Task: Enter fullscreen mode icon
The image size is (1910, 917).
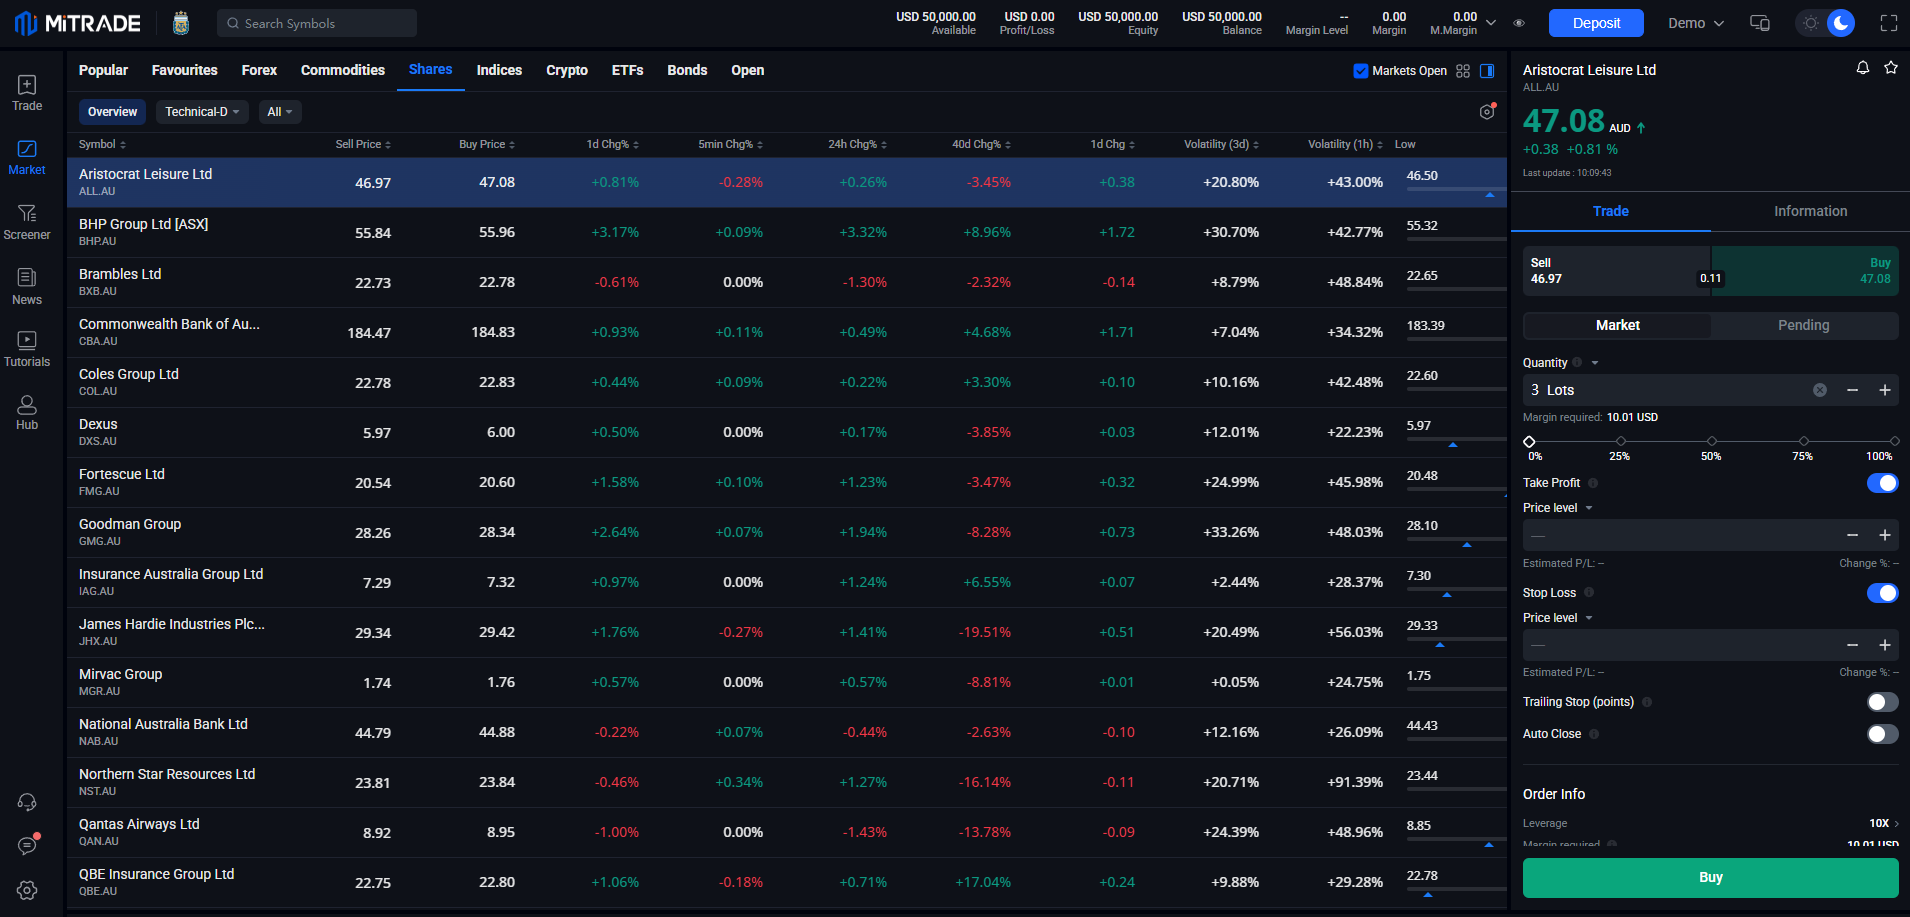Action: click(x=1888, y=23)
